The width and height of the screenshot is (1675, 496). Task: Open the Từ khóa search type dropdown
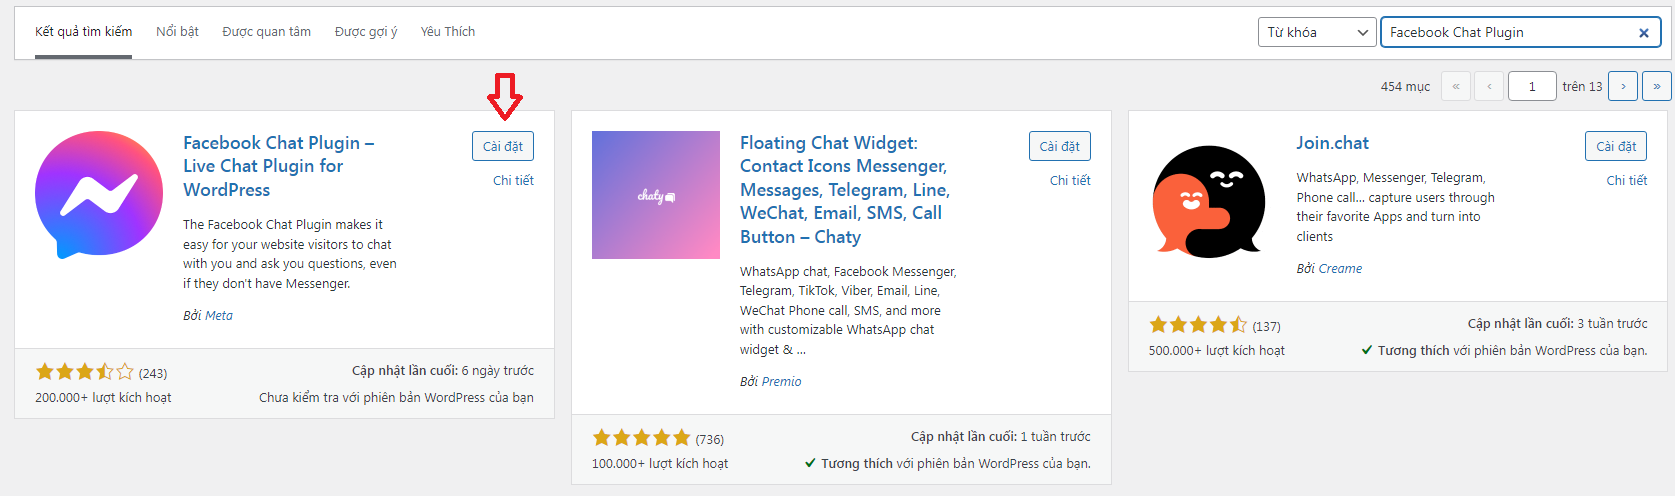[x=1316, y=32]
